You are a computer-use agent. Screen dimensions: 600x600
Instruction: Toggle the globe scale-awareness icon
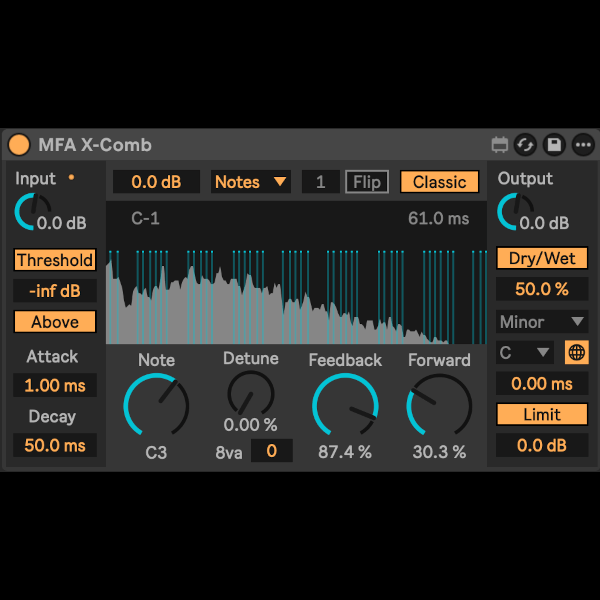576,352
